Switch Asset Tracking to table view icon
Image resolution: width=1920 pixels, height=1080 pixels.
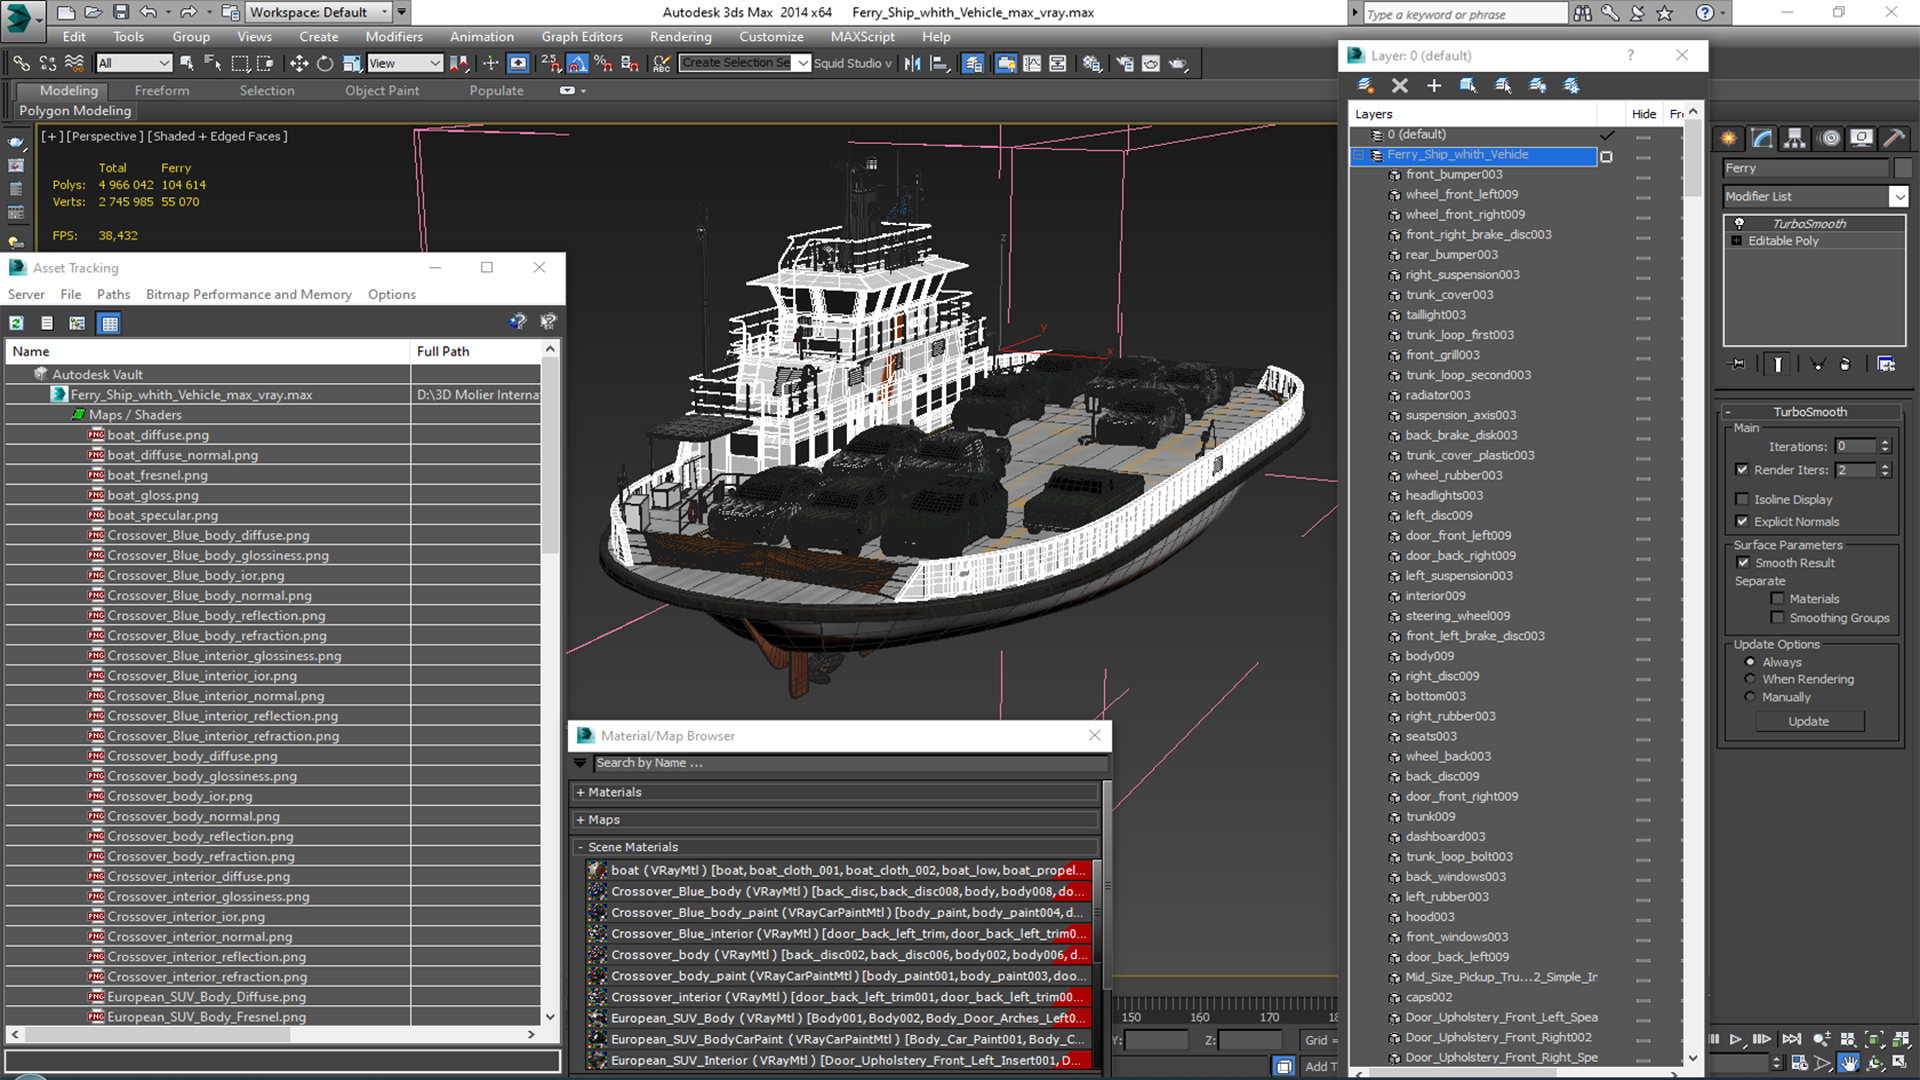[110, 322]
